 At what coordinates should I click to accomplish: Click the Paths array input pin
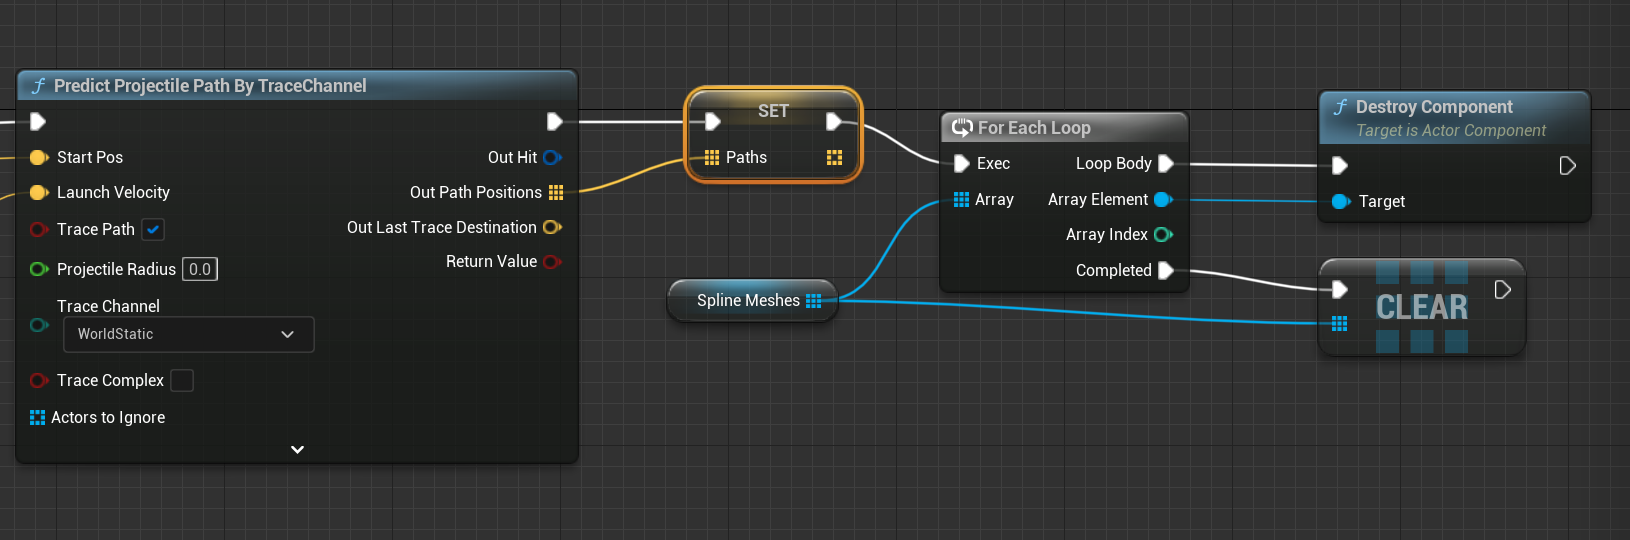pos(712,157)
